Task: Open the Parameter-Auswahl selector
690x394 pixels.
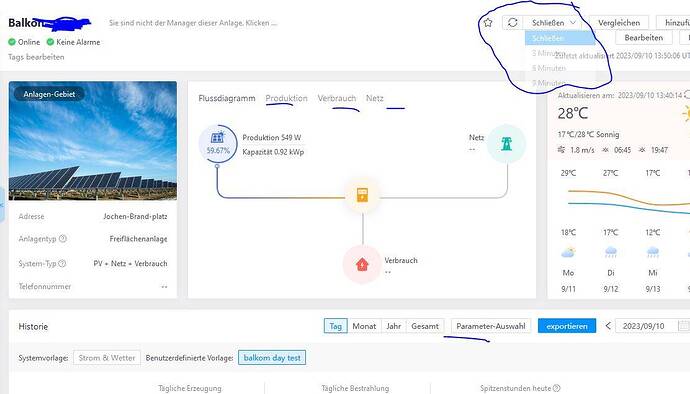Action: (491, 326)
